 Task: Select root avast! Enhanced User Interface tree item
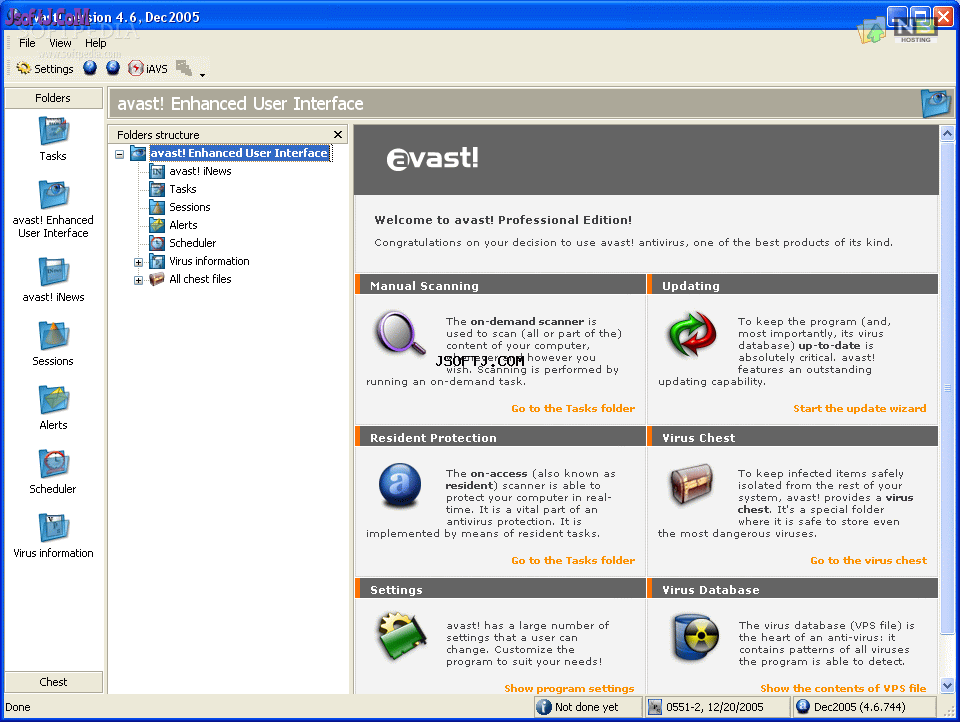(x=239, y=153)
